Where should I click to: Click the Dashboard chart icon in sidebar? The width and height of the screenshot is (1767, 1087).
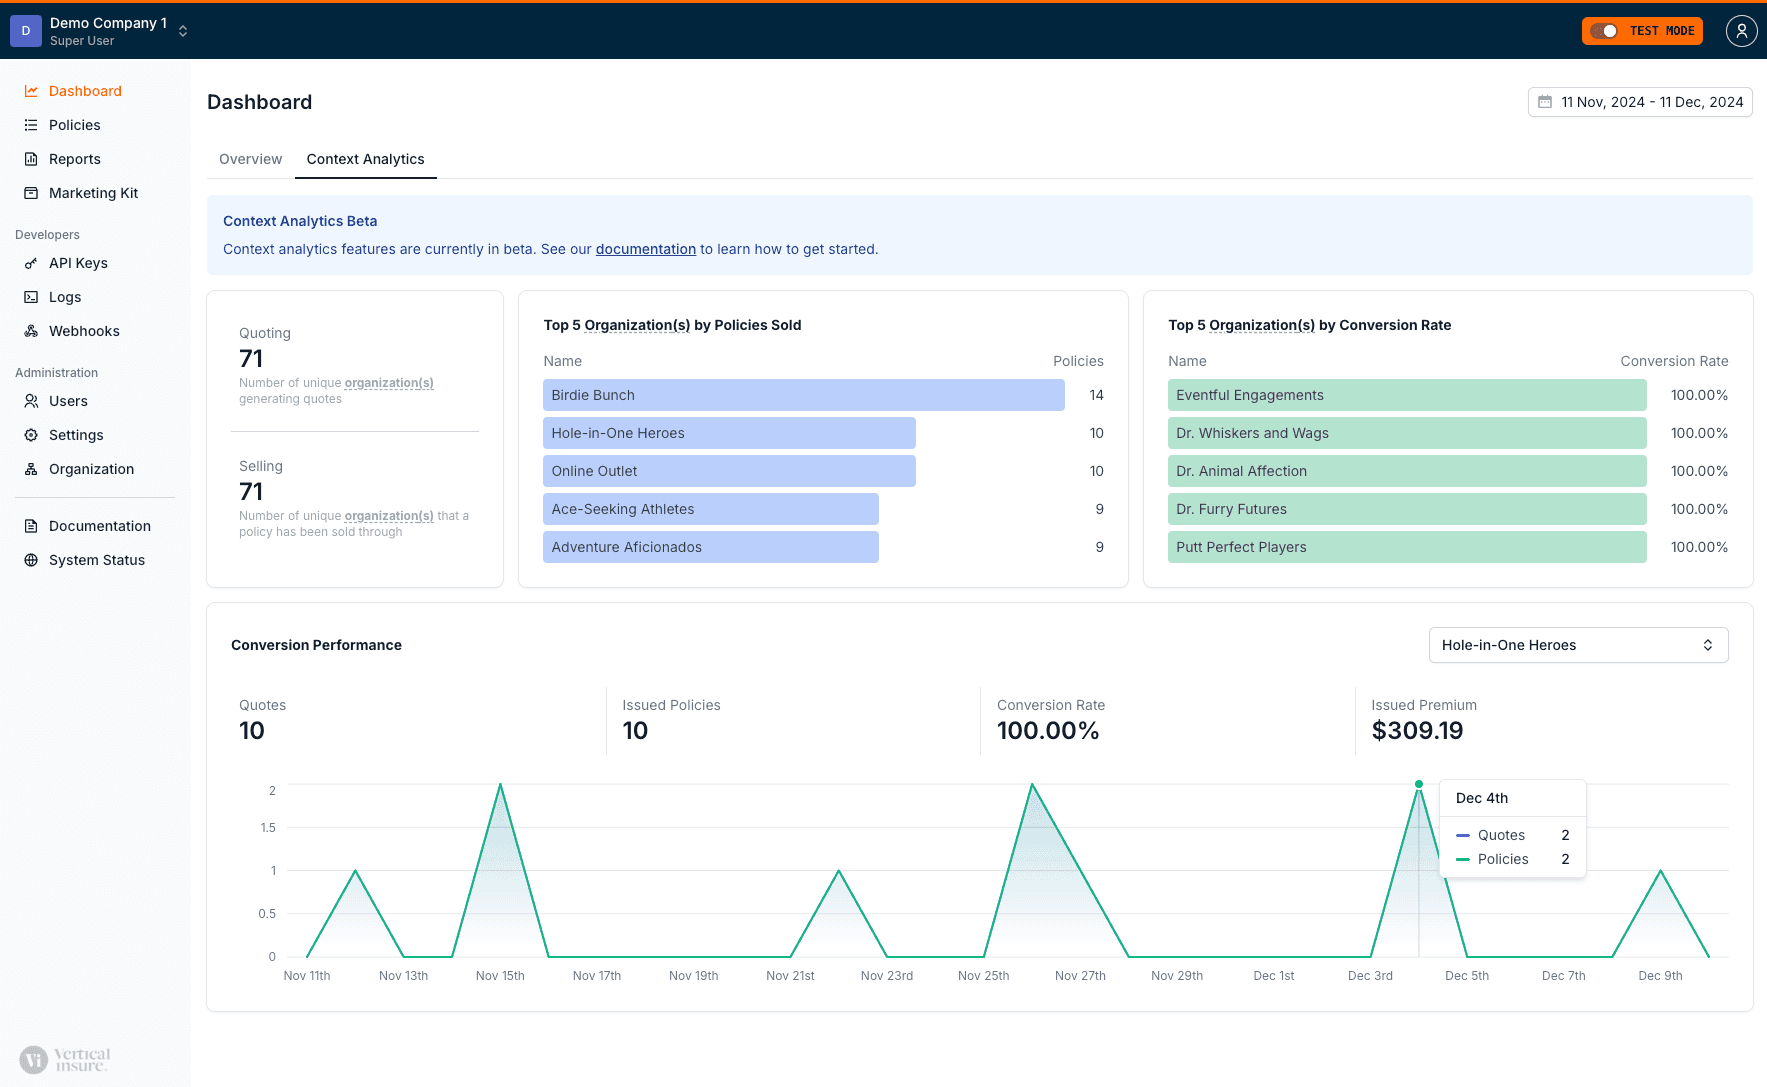pyautogui.click(x=31, y=91)
